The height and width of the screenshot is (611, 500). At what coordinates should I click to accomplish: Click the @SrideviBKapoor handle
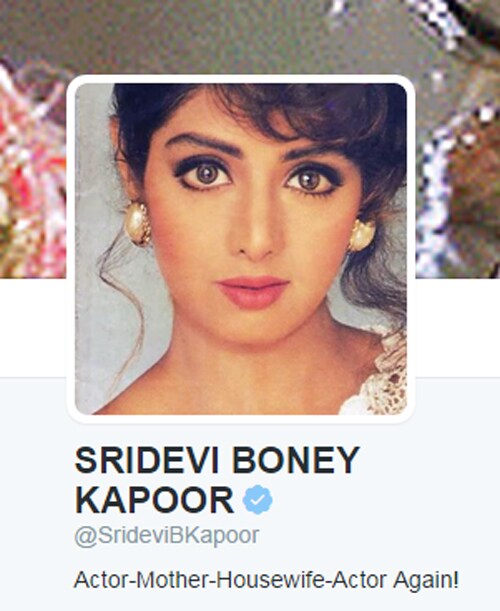166,536
